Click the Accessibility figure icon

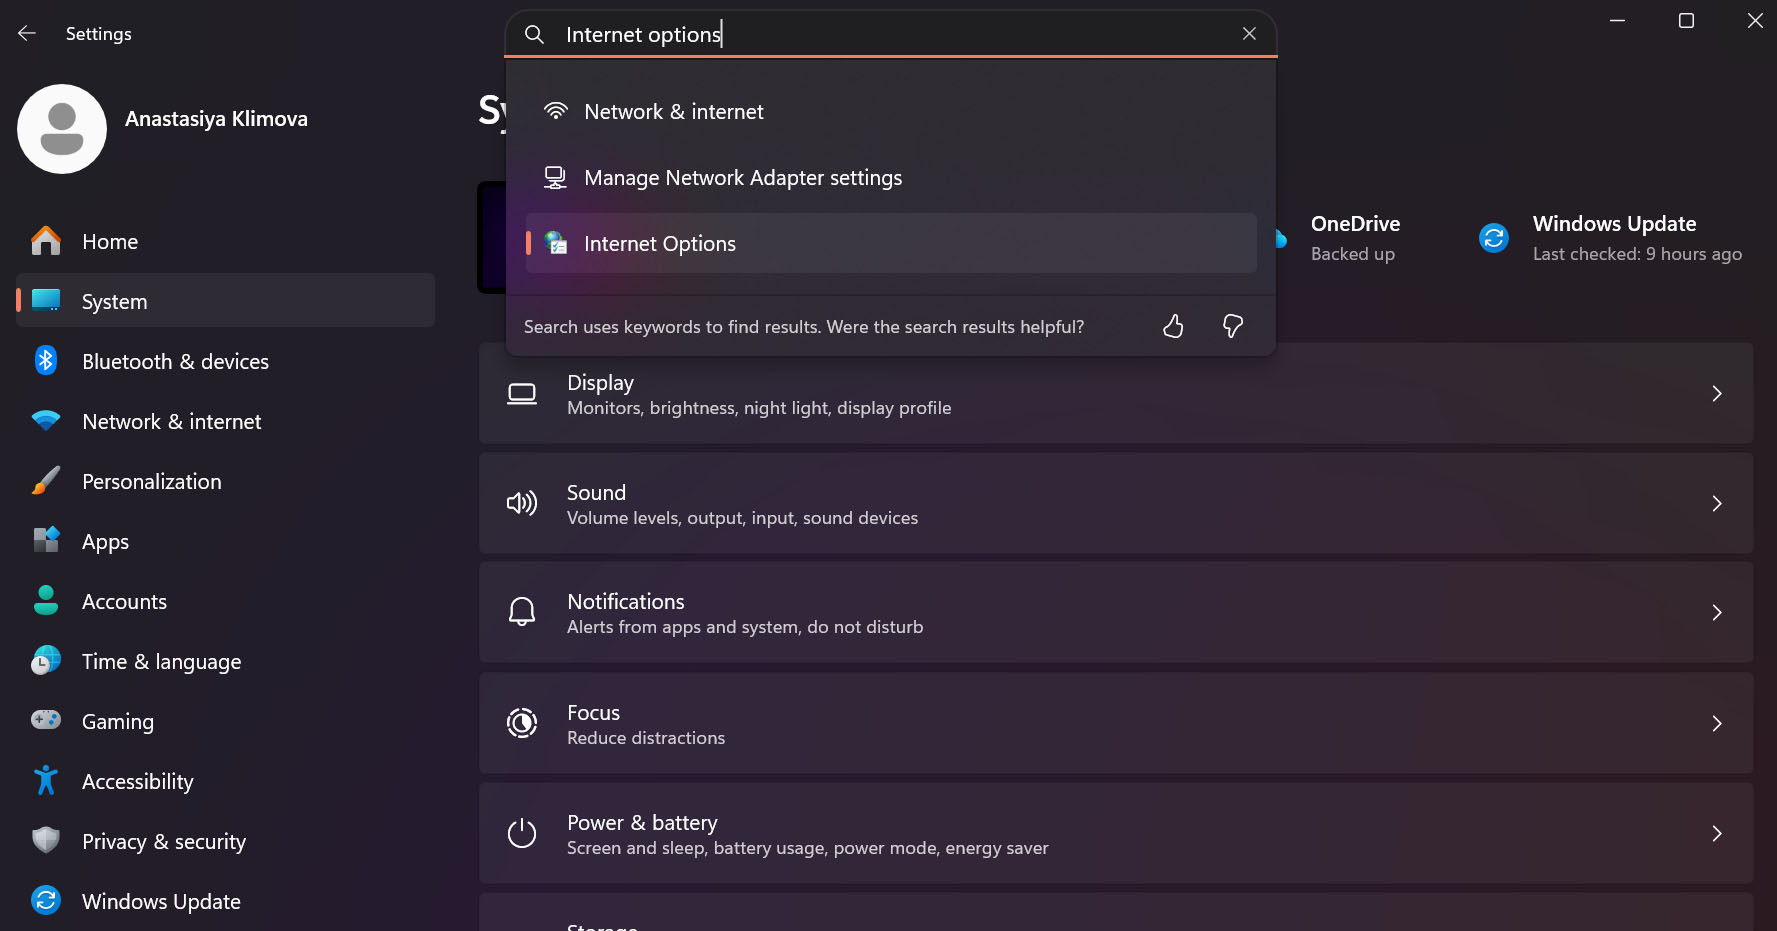(46, 780)
